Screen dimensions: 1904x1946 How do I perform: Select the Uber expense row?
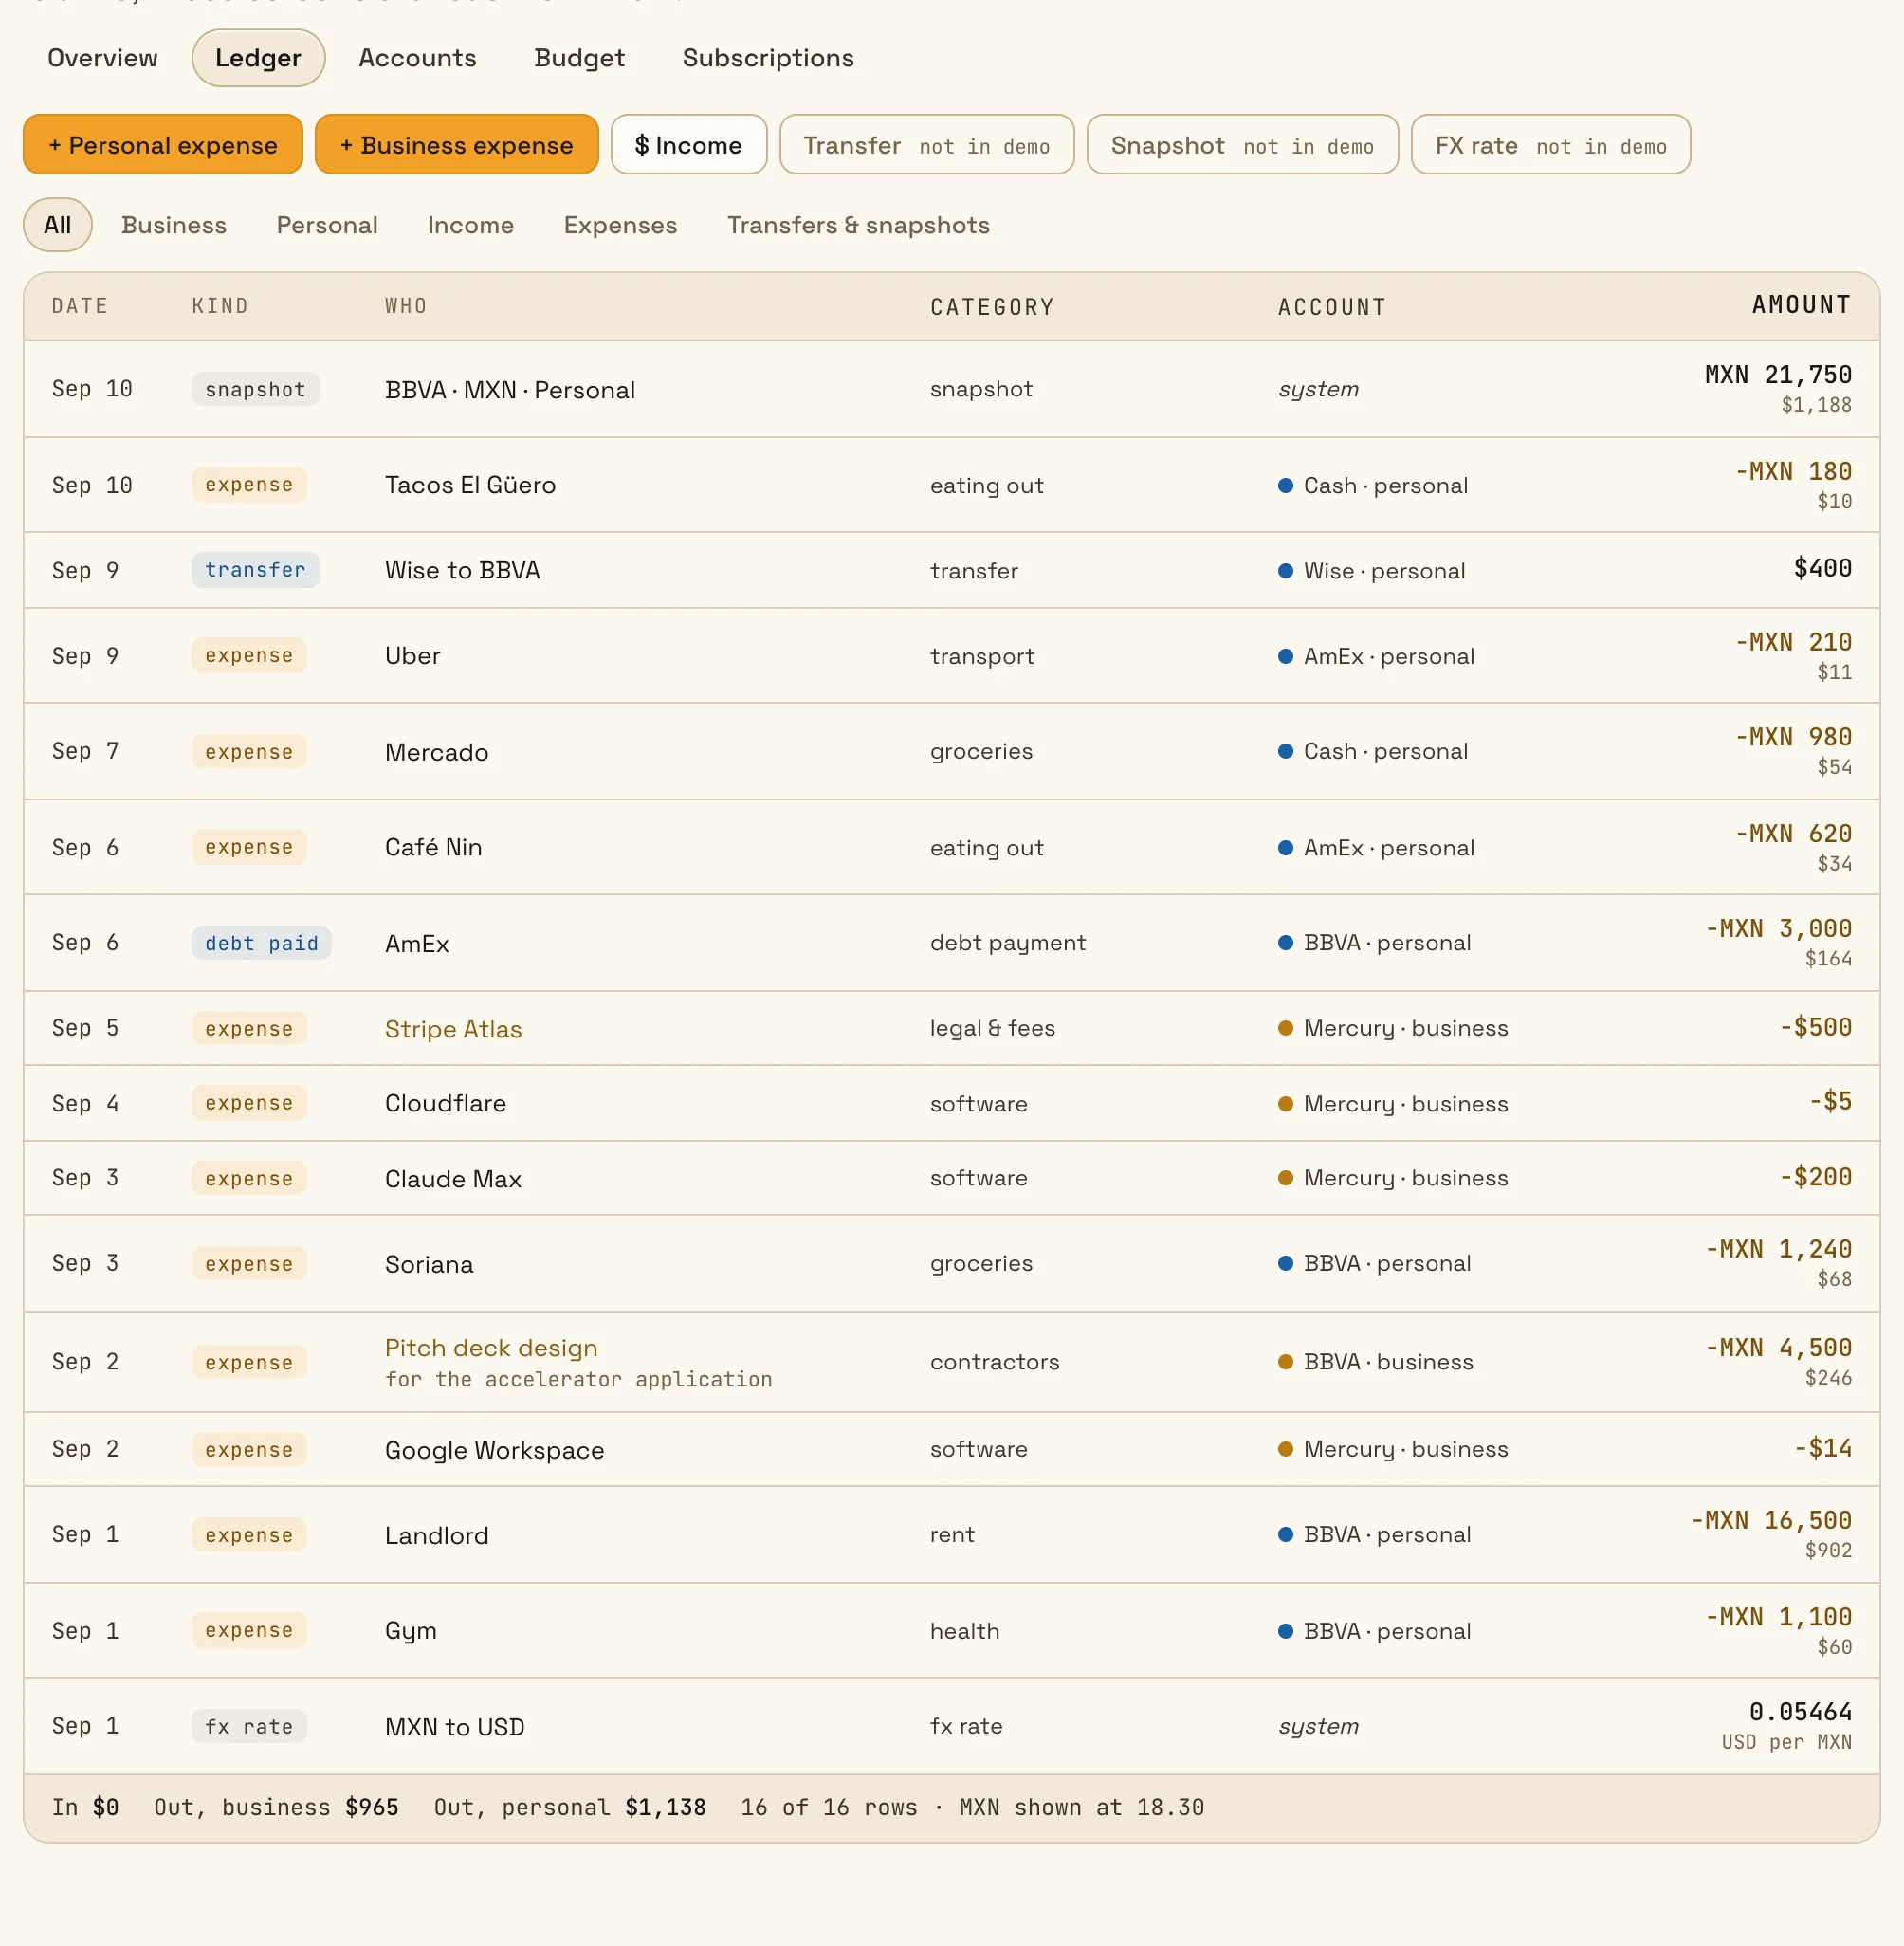click(952, 656)
